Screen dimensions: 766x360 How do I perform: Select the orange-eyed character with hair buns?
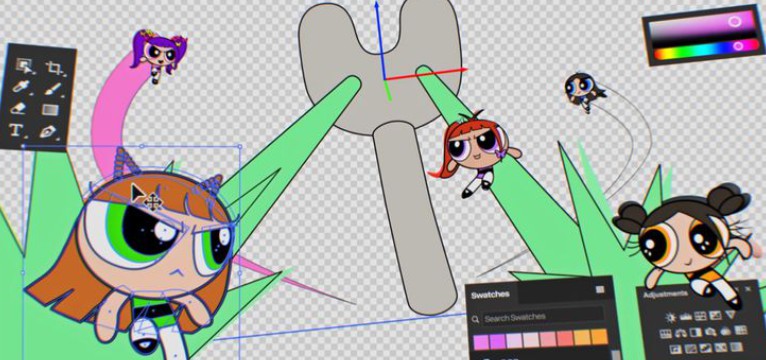686,243
